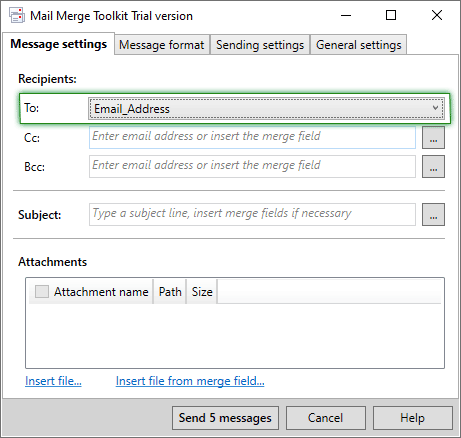Click the Send 5 messages button
The height and width of the screenshot is (438, 461).
pyautogui.click(x=225, y=418)
